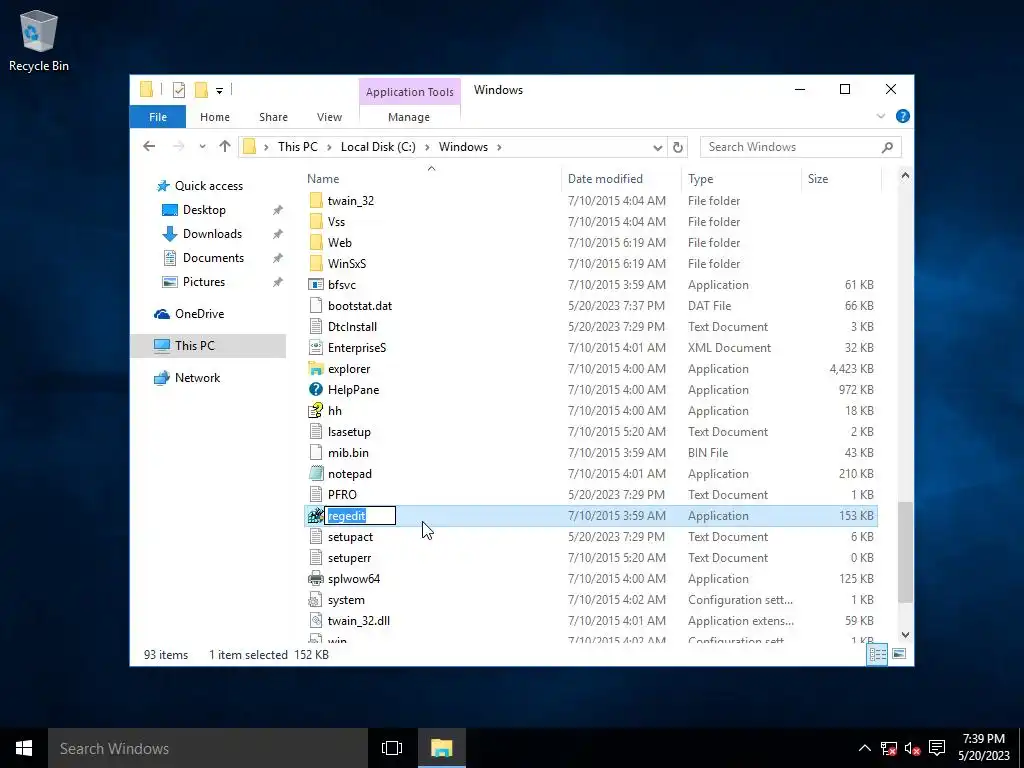Go up one folder level with Up arrow

[225, 147]
